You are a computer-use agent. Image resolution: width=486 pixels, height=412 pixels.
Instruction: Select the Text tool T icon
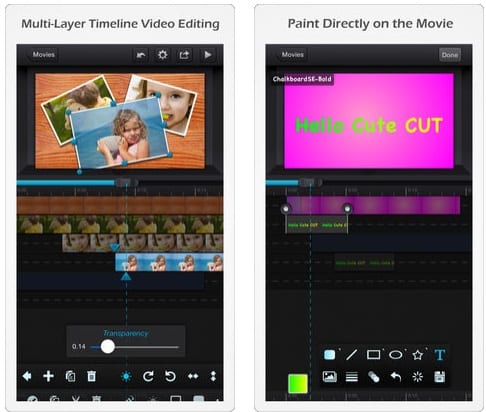(440, 355)
